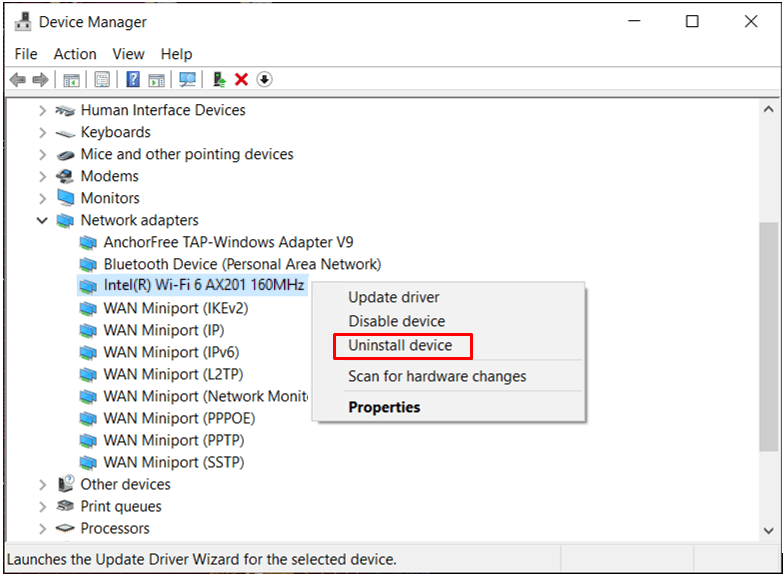This screenshot has width=783, height=576.
Task: Expand the Modems node
Action: click(x=42, y=176)
